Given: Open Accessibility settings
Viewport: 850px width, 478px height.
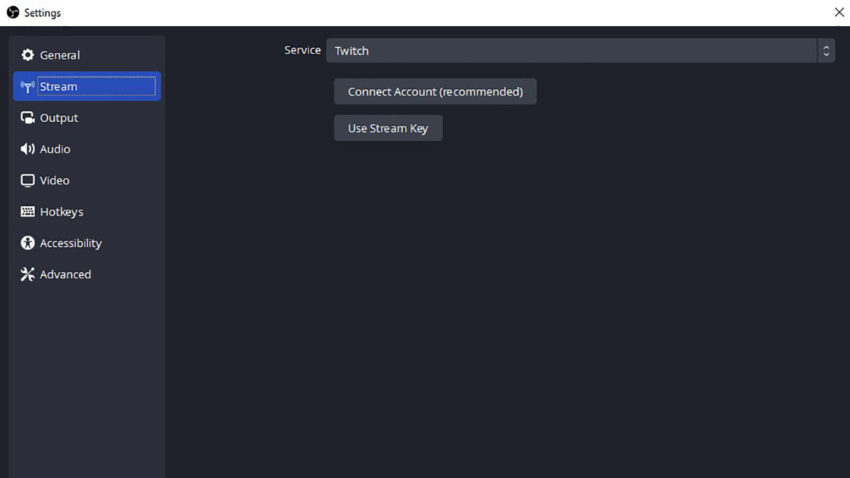Looking at the screenshot, I should click(x=87, y=243).
